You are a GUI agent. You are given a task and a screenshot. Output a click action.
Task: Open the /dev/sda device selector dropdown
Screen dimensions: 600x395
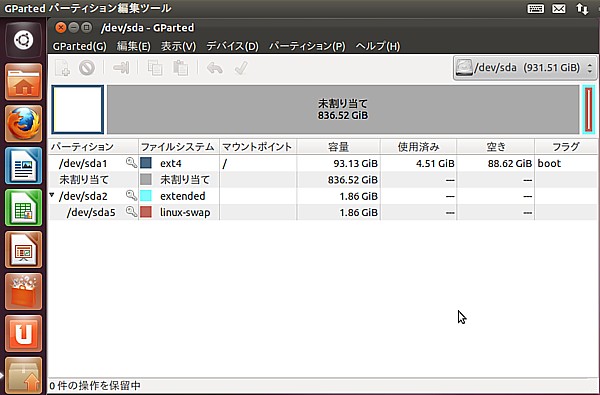[x=525, y=68]
